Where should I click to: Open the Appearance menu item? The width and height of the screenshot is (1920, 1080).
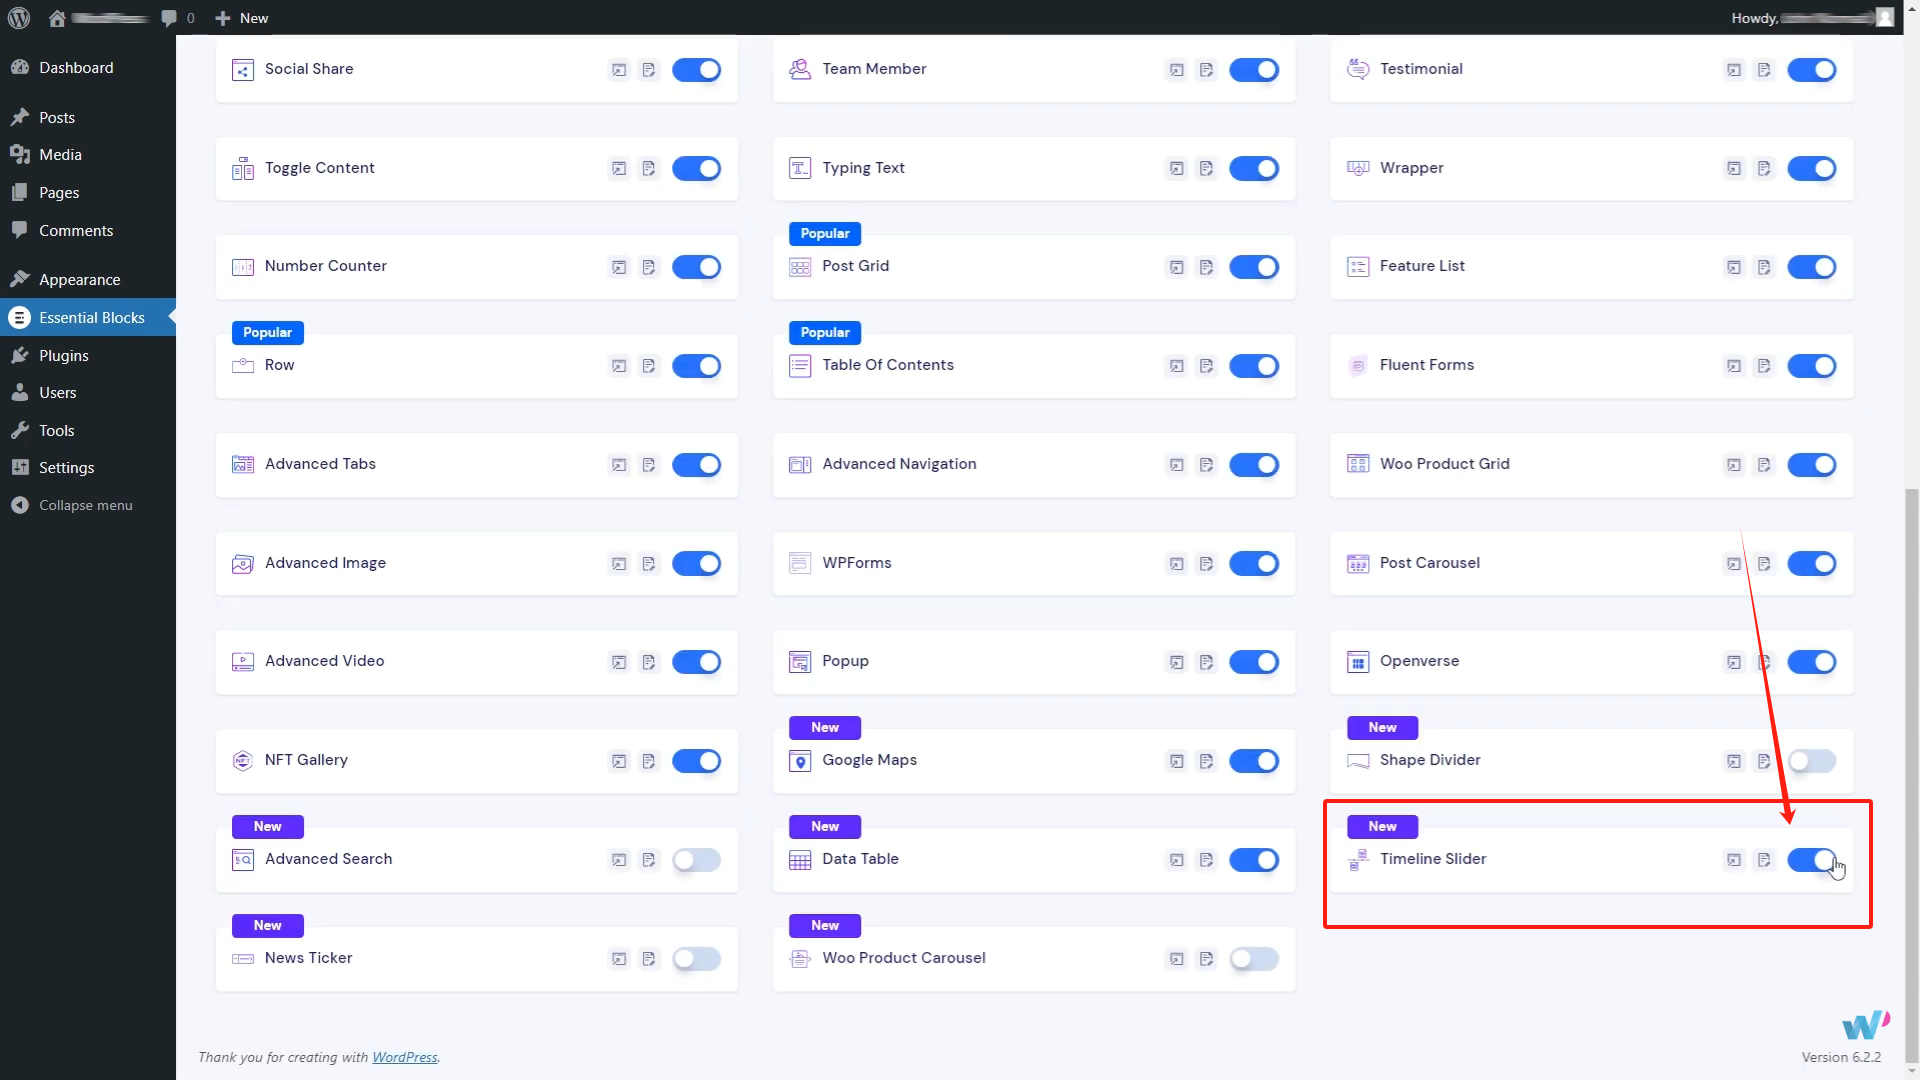[x=79, y=280]
